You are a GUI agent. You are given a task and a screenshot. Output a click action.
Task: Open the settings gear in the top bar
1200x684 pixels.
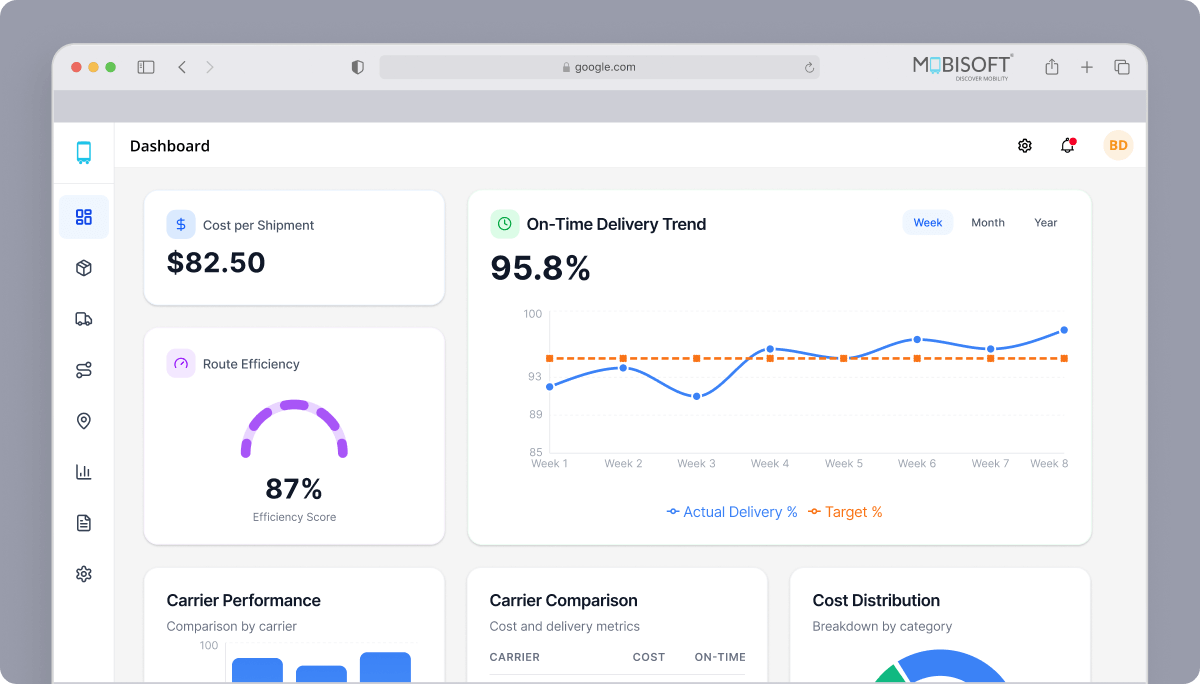pyautogui.click(x=1024, y=145)
